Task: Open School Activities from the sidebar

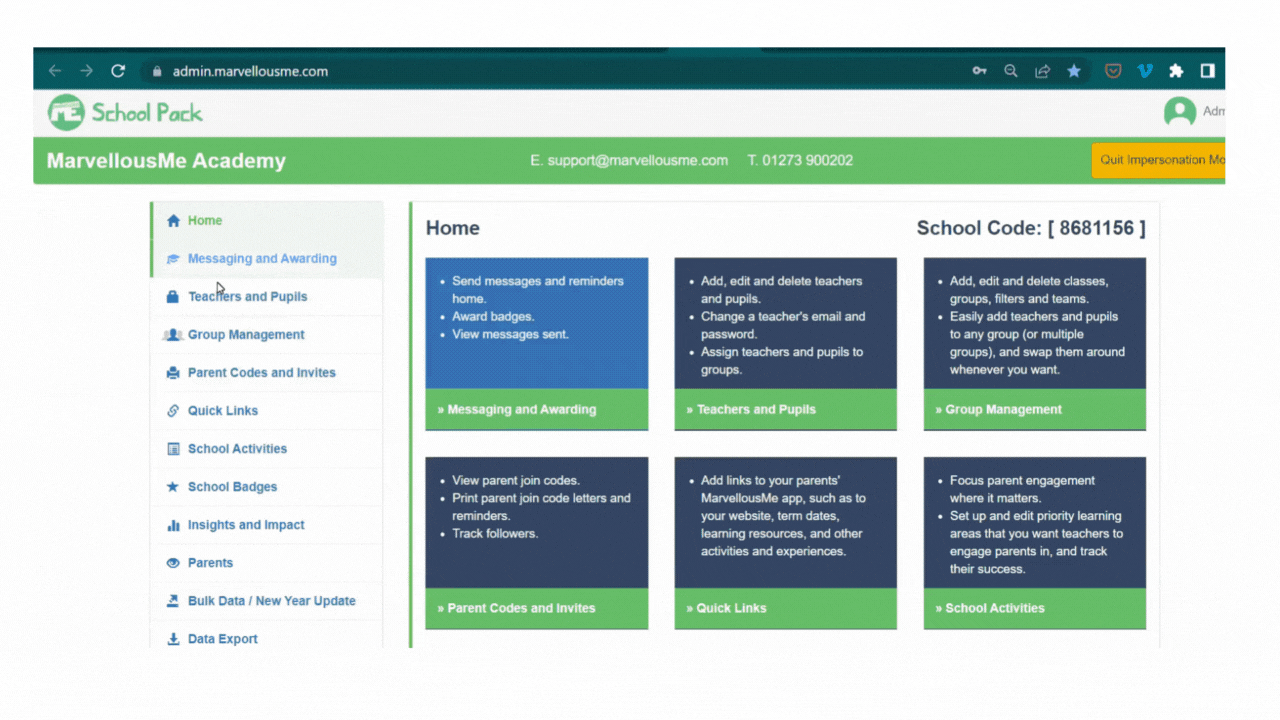Action: click(237, 449)
